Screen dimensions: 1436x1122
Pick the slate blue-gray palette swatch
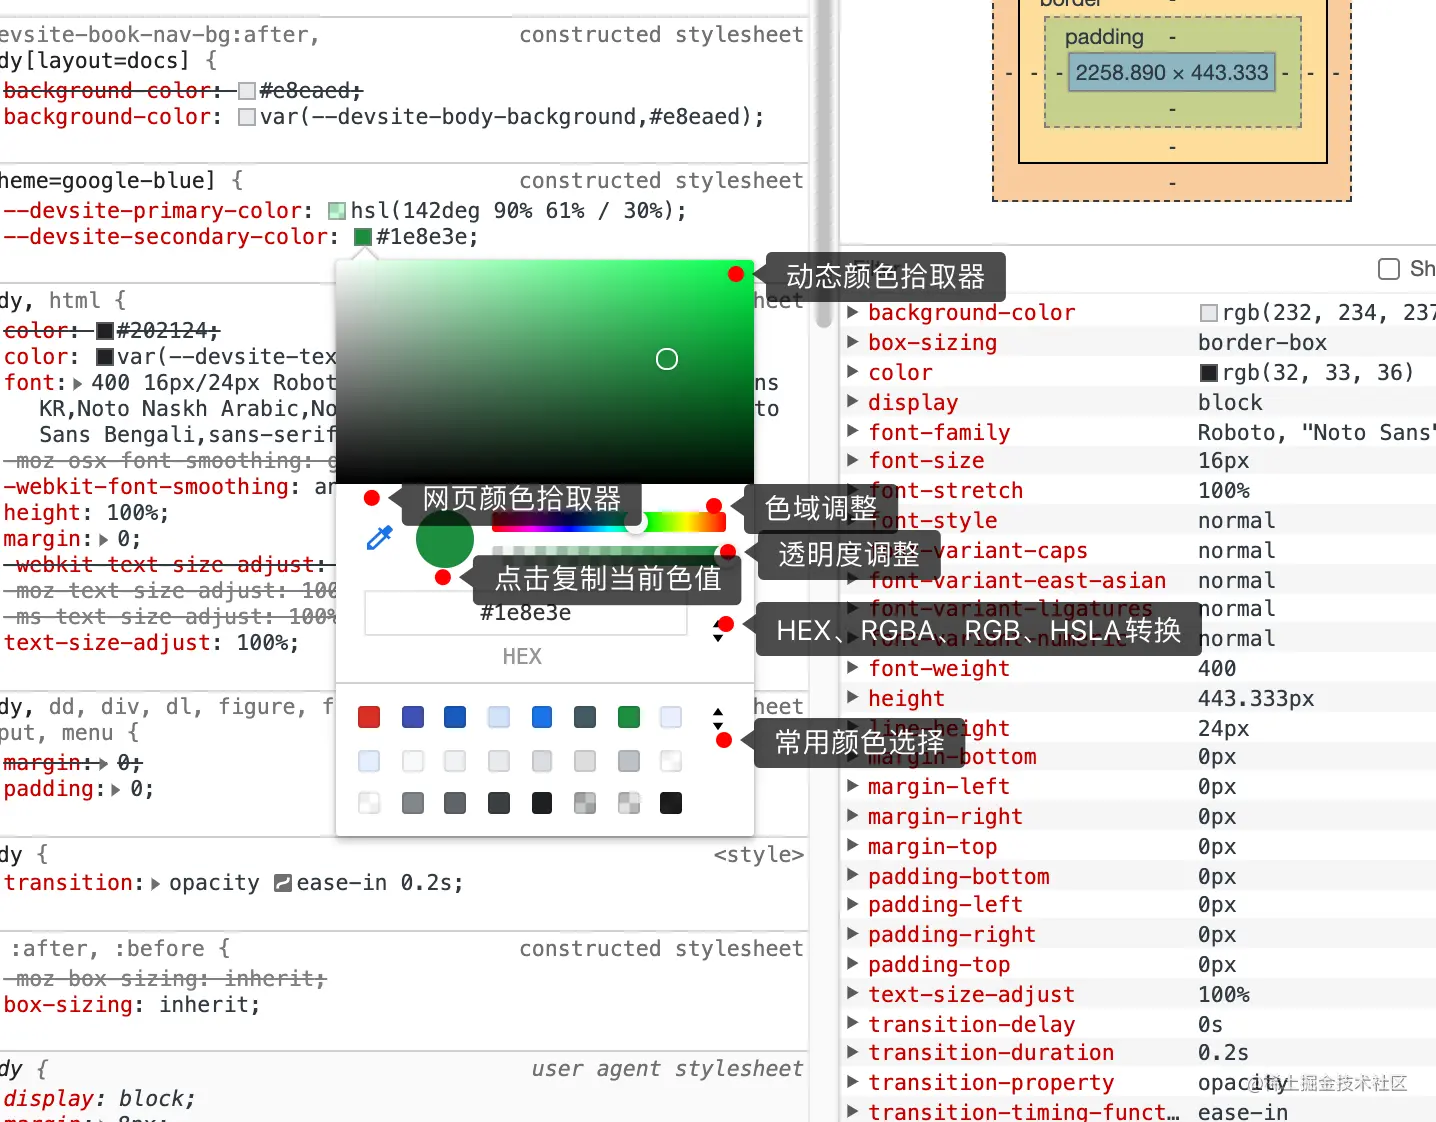click(x=585, y=717)
